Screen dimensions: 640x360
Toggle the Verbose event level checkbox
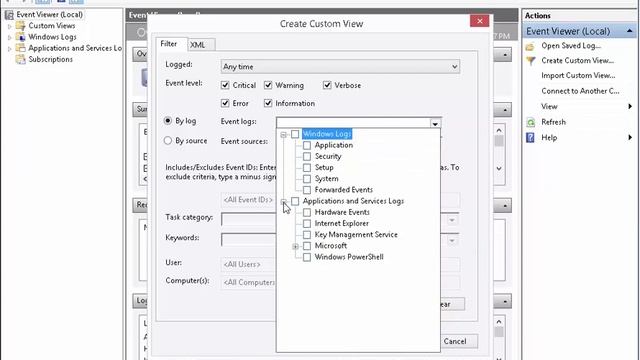(x=327, y=85)
